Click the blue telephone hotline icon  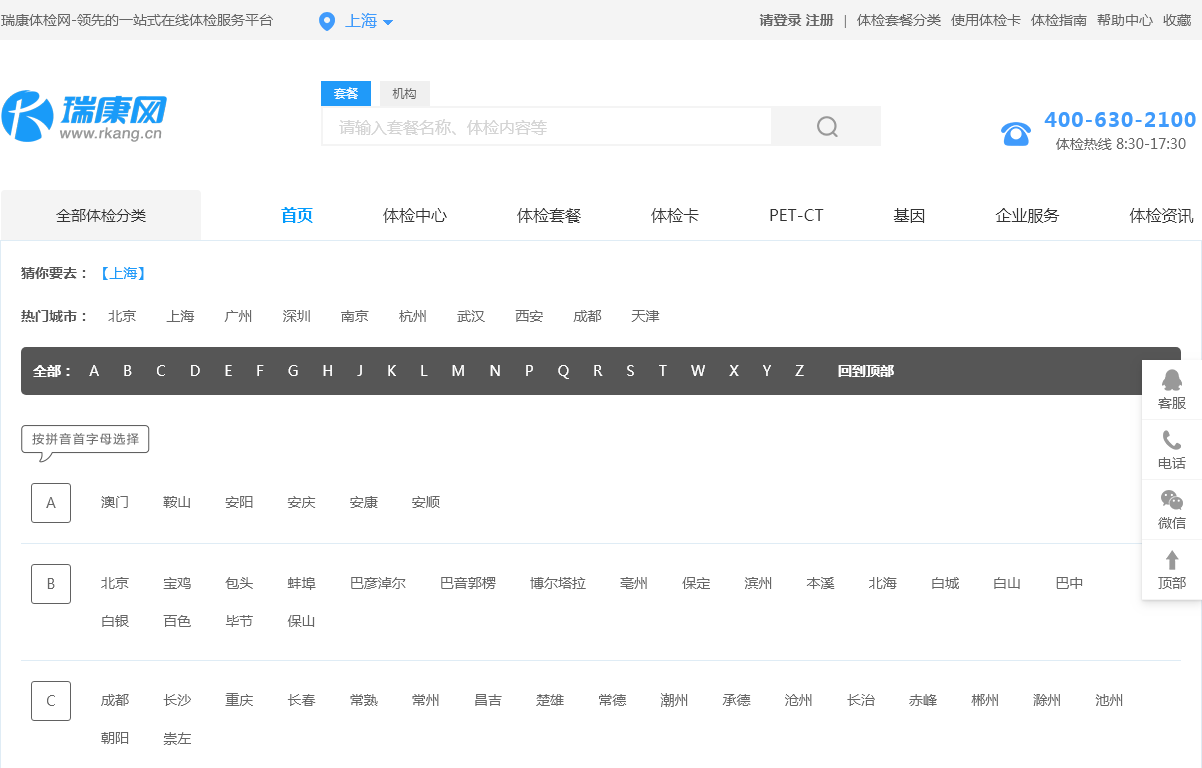(x=1016, y=133)
